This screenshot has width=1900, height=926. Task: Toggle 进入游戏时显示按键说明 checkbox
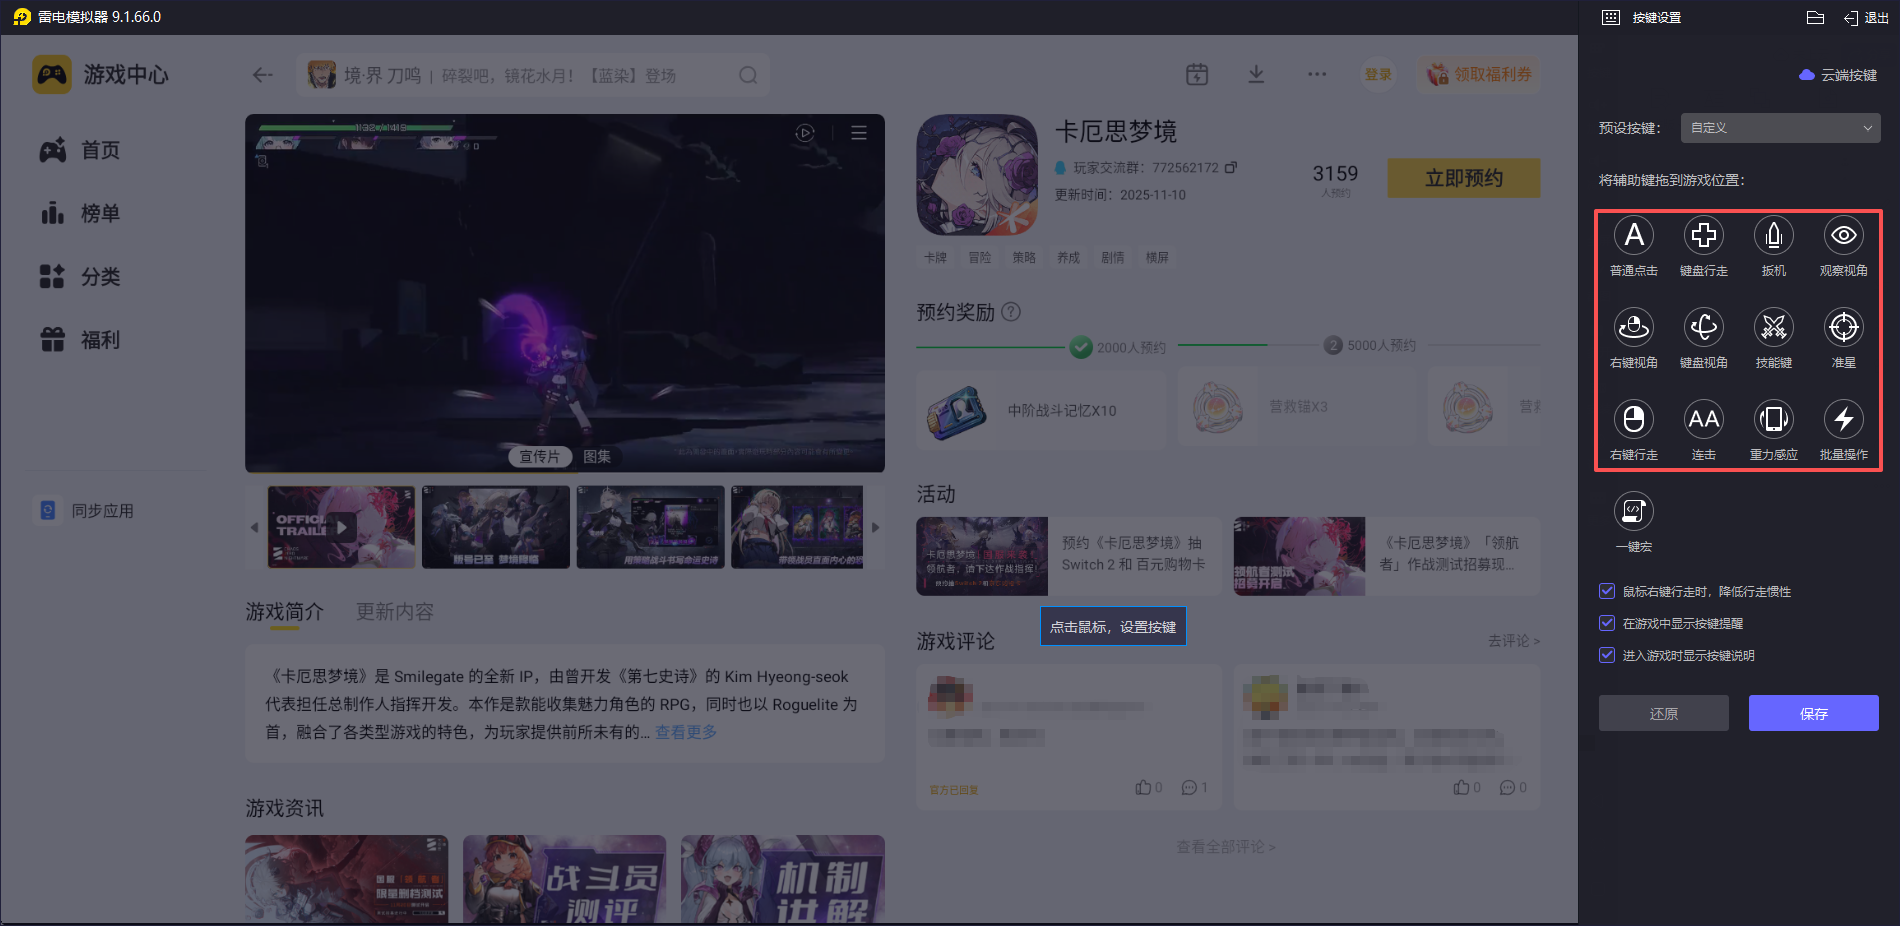click(1607, 655)
